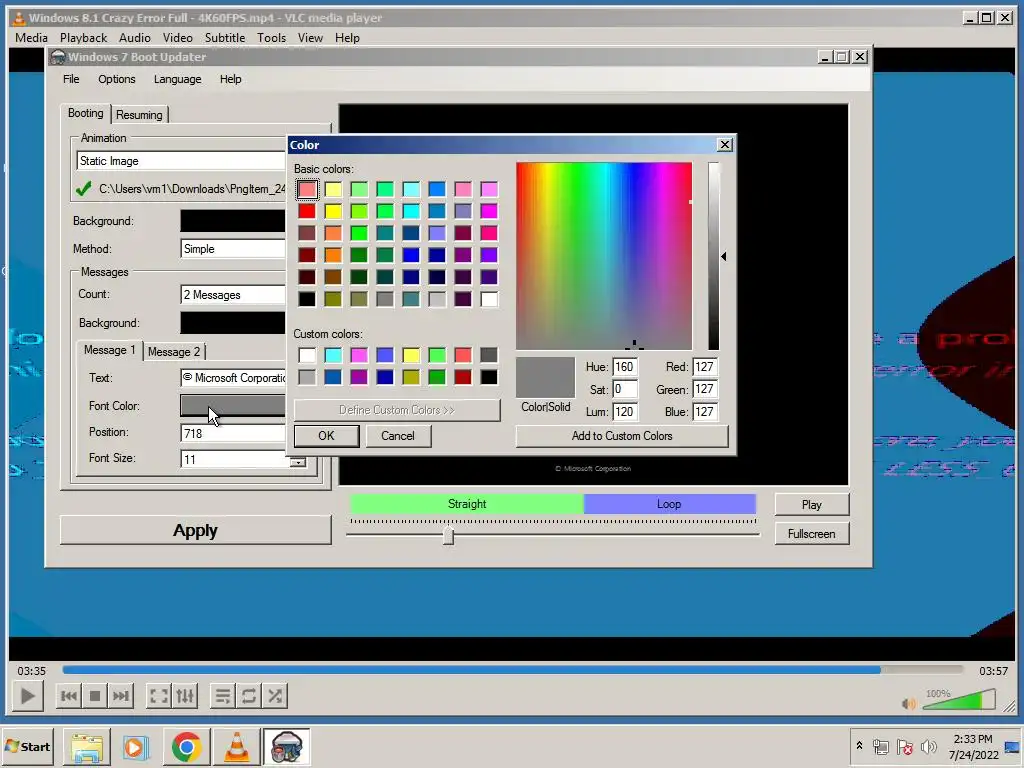
Task: Go to previous media in VLC
Action: (69, 696)
